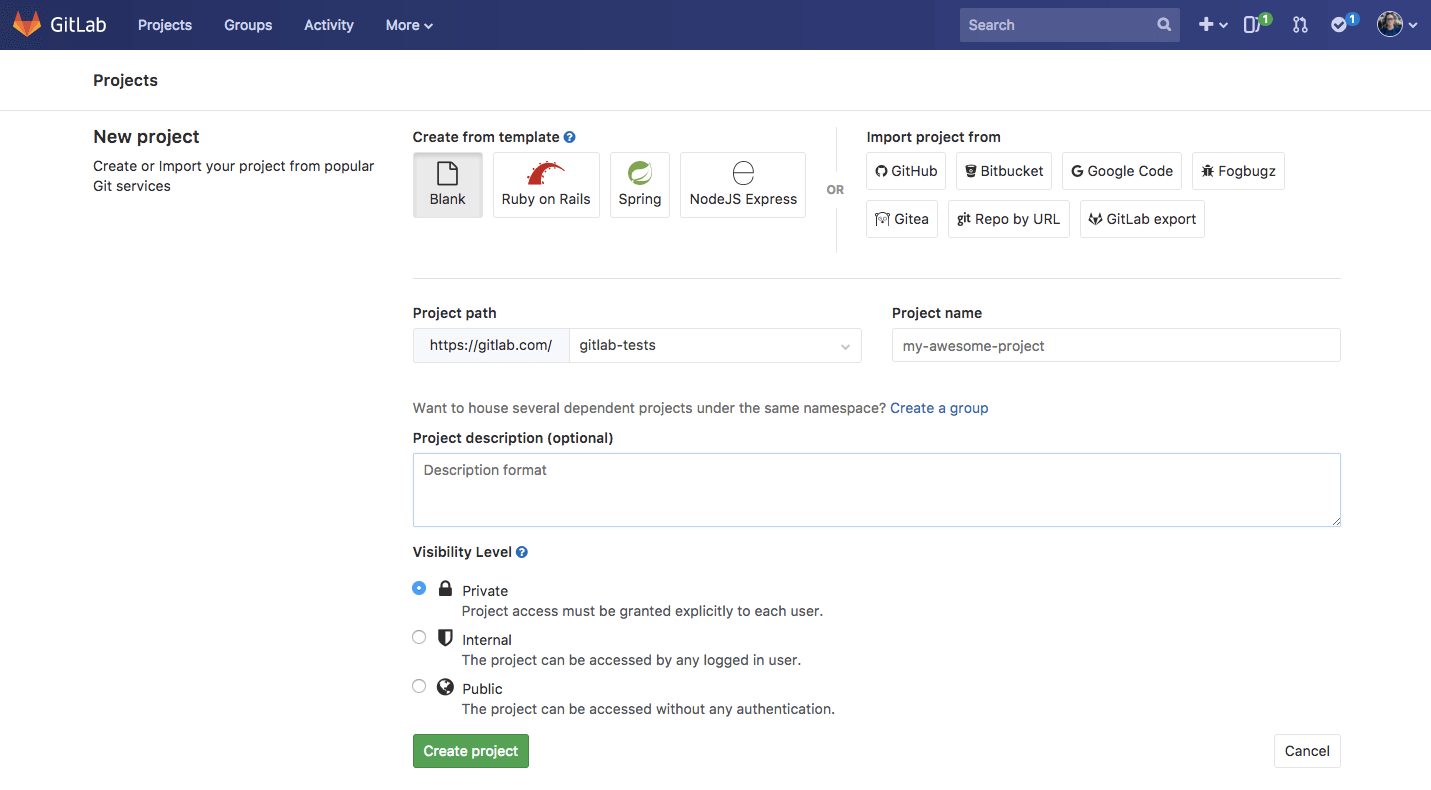
Task: Click the lock icon next to Private
Action: click(x=446, y=589)
